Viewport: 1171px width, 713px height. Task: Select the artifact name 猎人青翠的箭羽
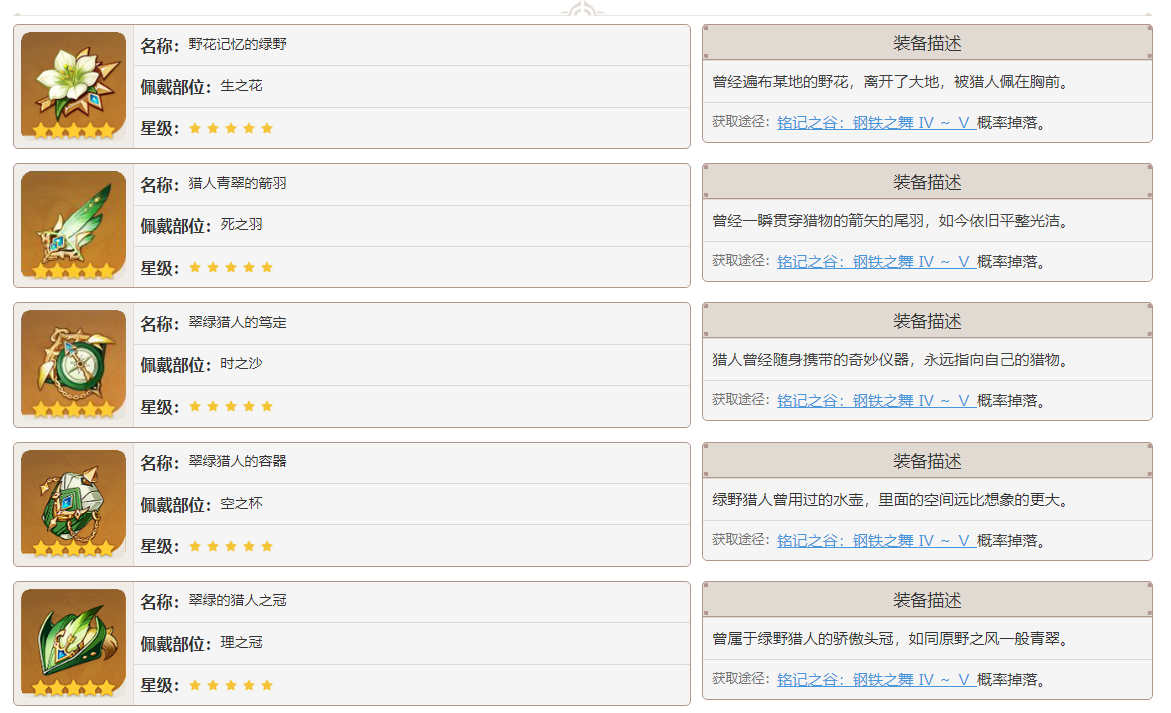tap(237, 184)
